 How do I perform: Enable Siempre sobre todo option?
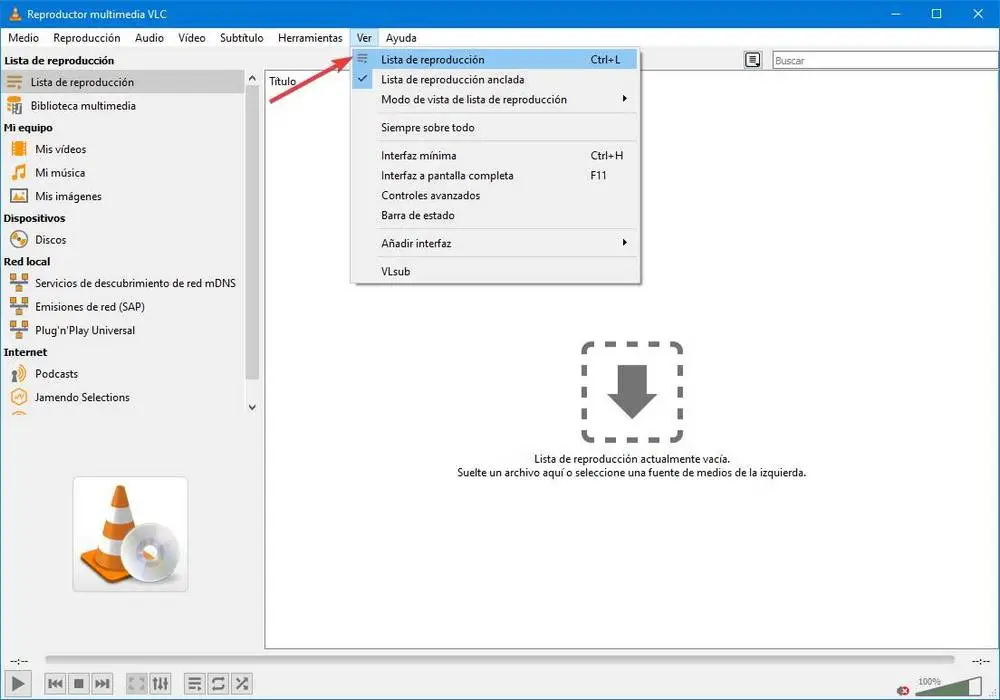(495, 127)
